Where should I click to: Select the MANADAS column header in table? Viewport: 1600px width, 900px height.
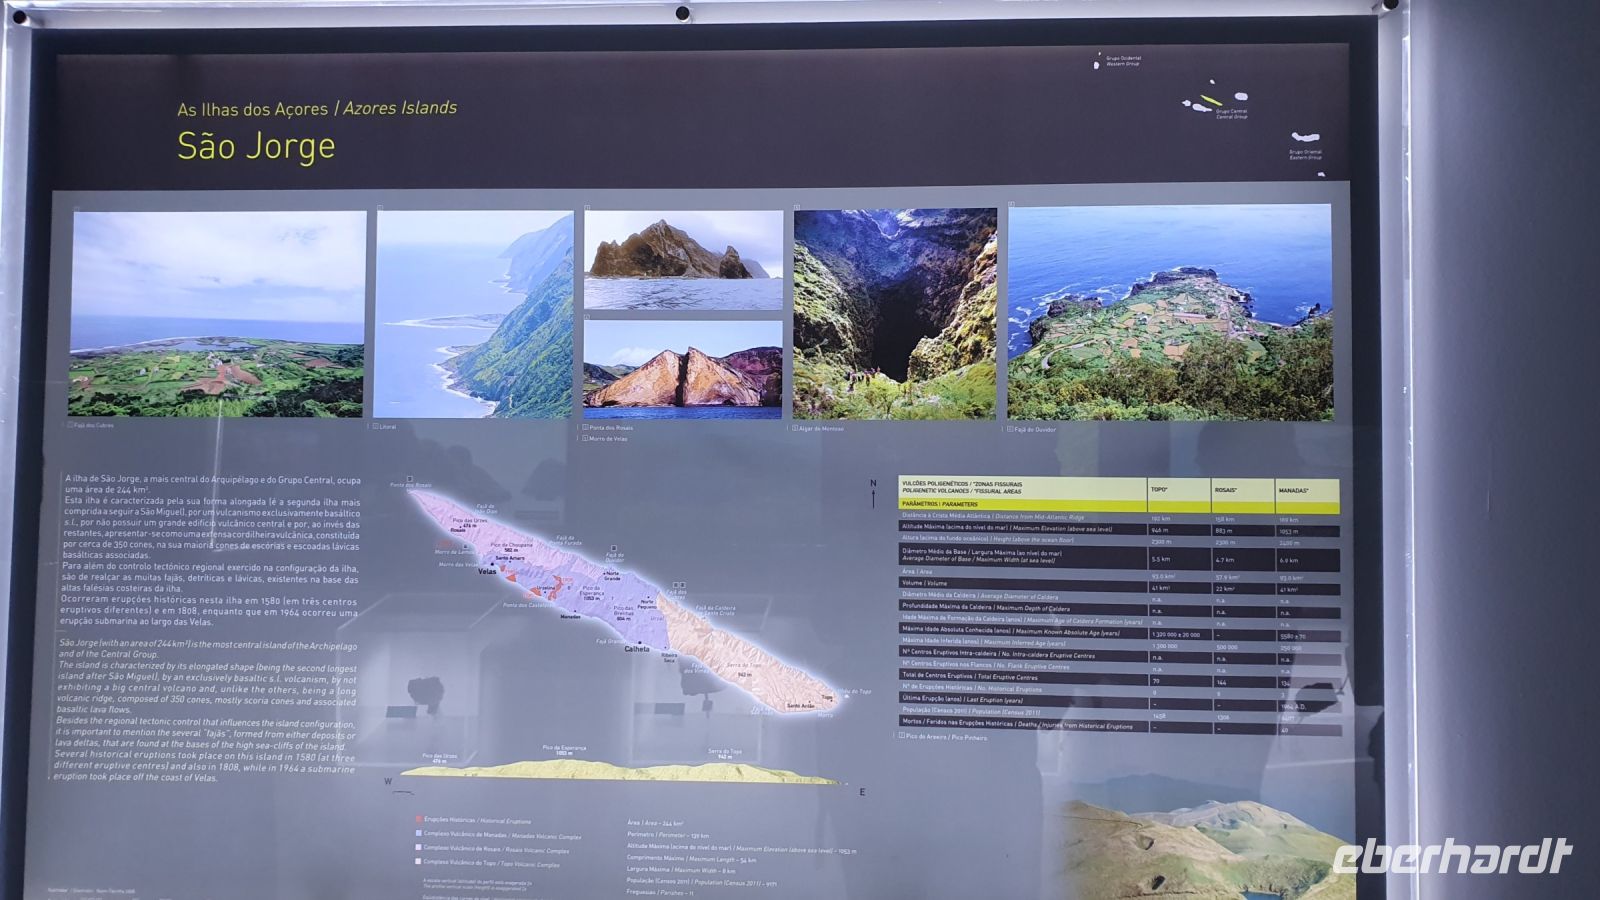click(1306, 491)
